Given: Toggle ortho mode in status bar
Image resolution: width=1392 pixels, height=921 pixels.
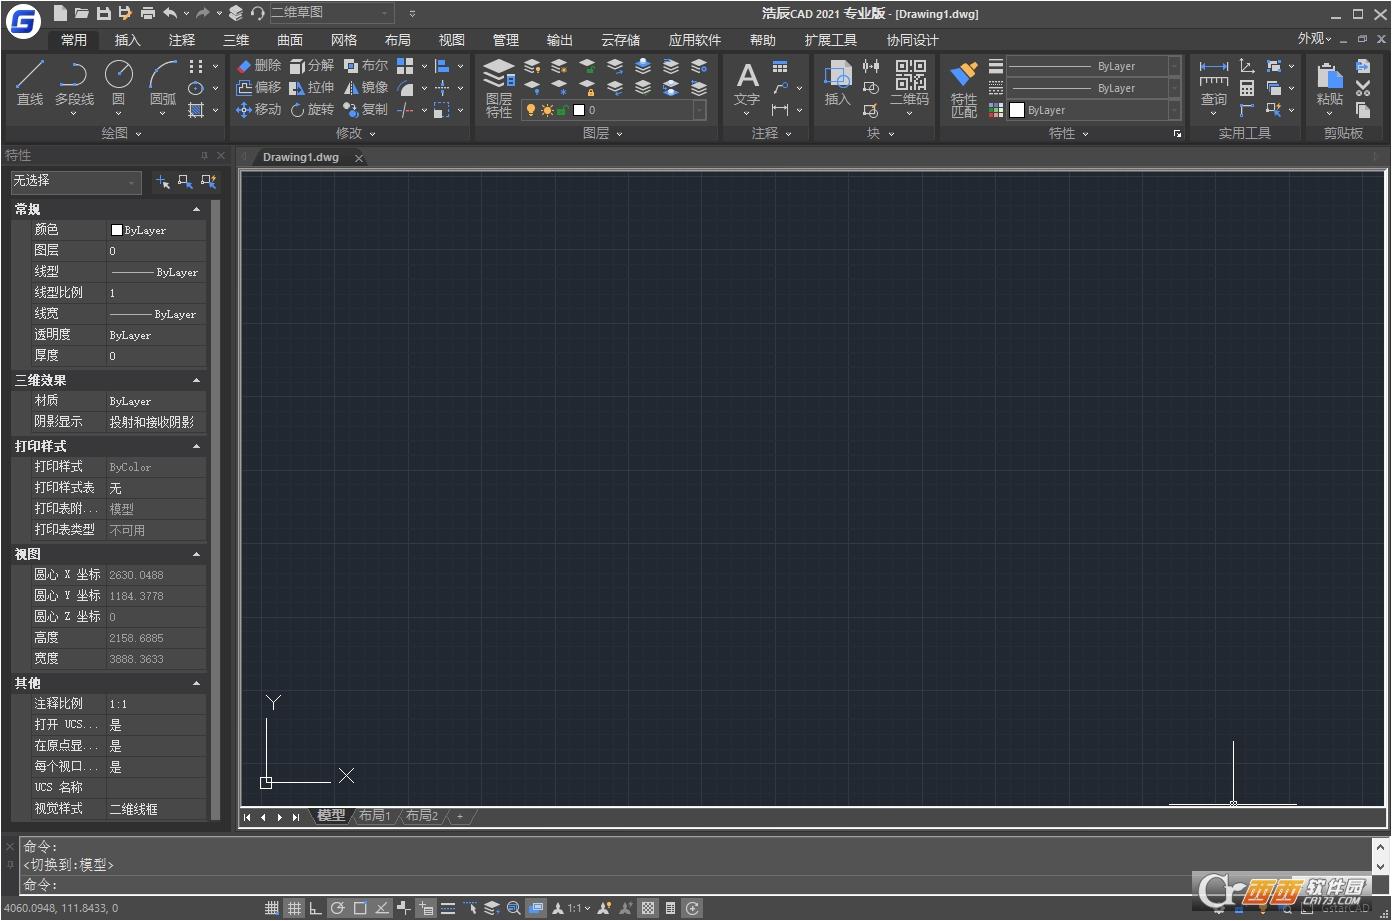Looking at the screenshot, I should point(316,908).
